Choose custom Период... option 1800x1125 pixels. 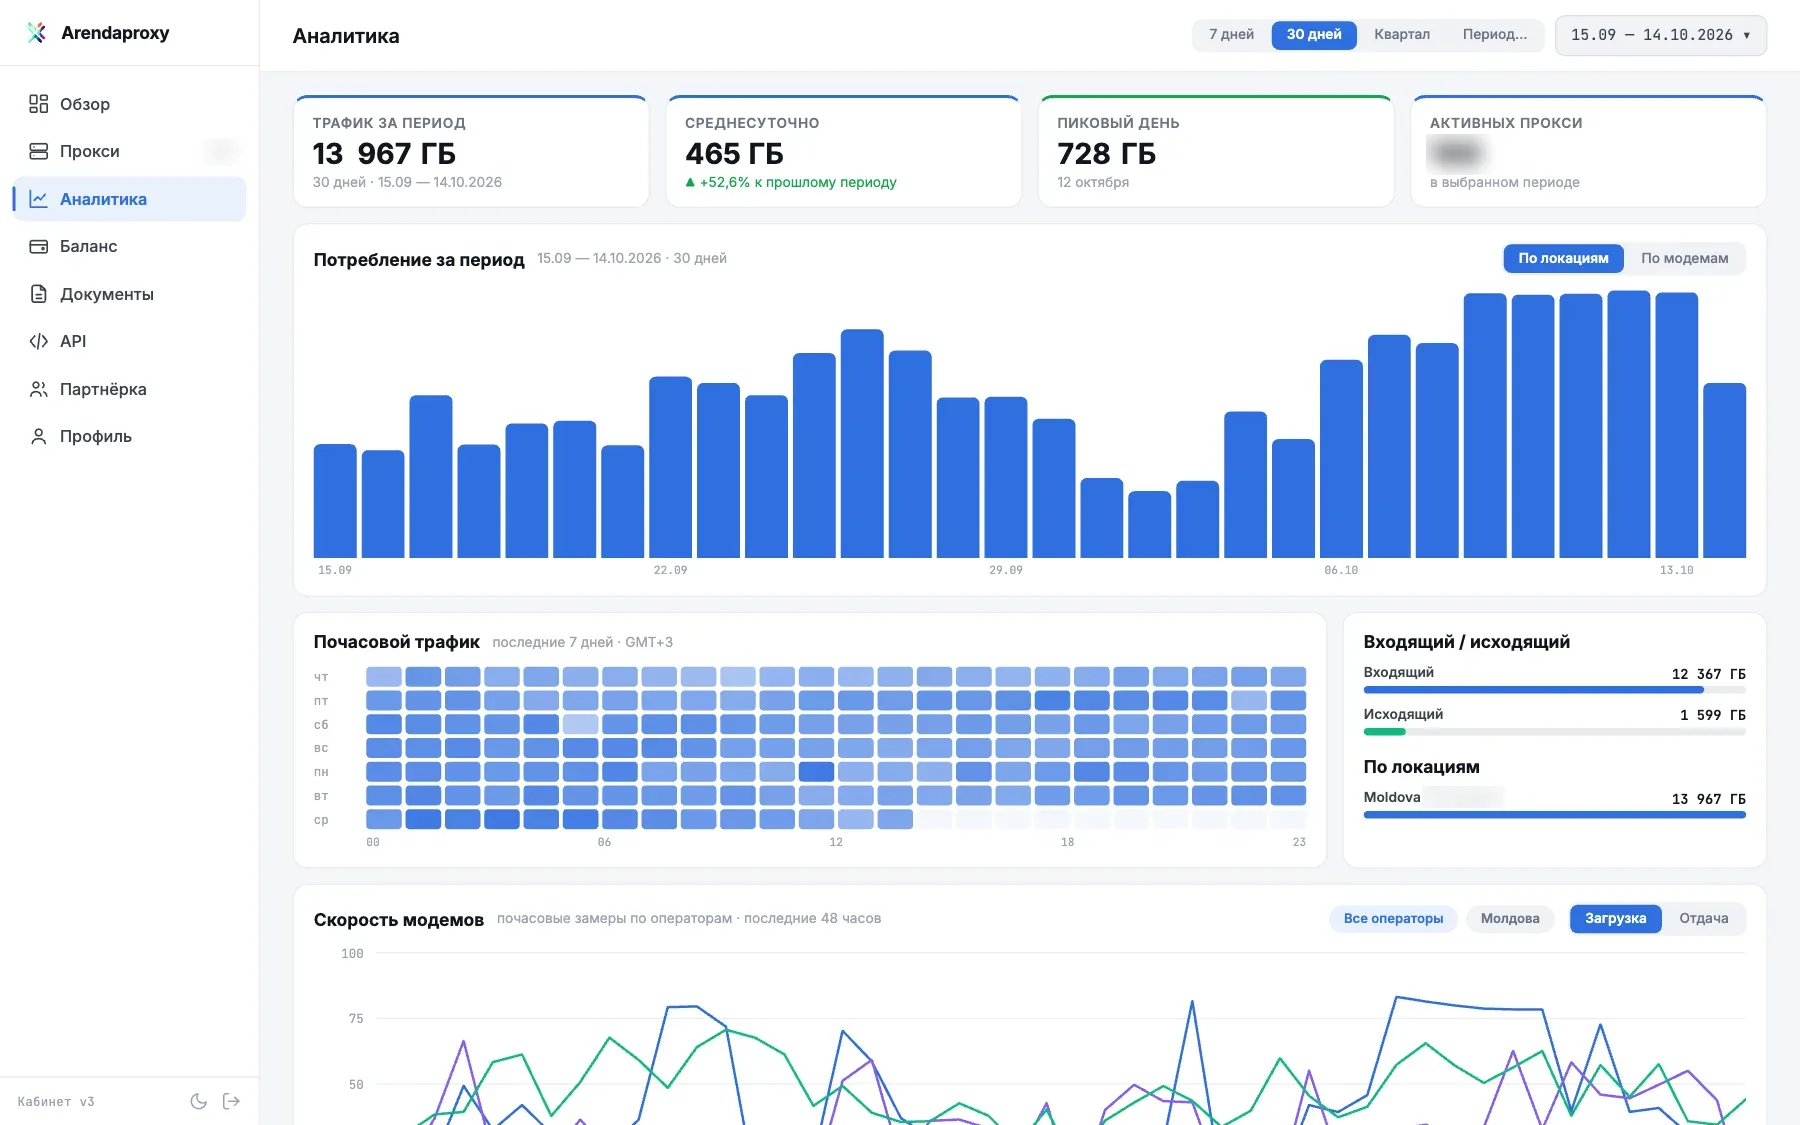click(x=1494, y=35)
